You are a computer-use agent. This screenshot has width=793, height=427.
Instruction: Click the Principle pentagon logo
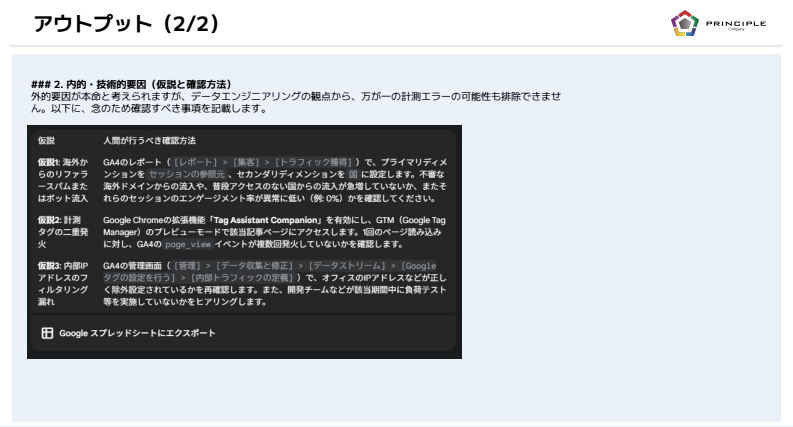pos(685,23)
